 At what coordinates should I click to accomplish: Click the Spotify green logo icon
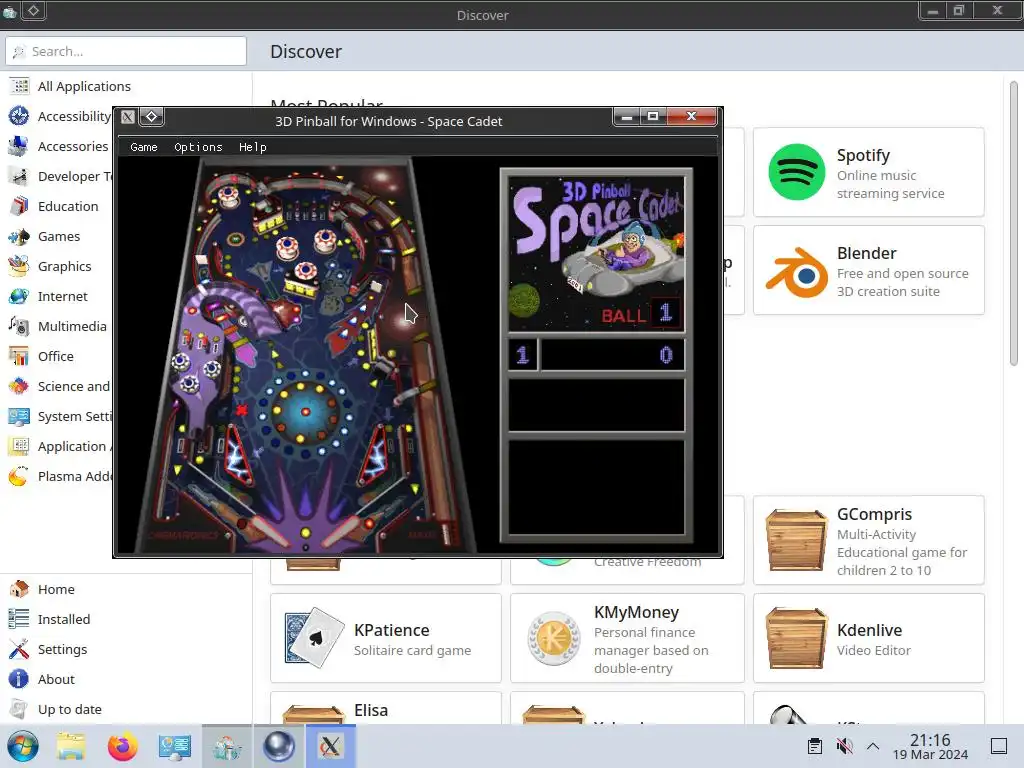point(797,172)
